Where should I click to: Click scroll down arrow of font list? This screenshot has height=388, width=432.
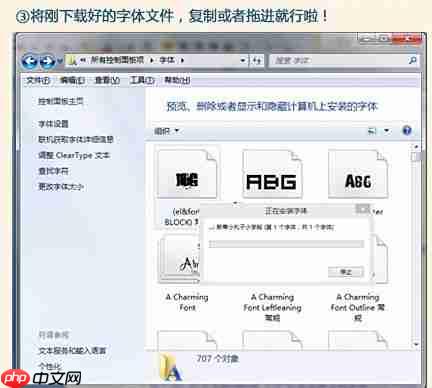tap(416, 344)
